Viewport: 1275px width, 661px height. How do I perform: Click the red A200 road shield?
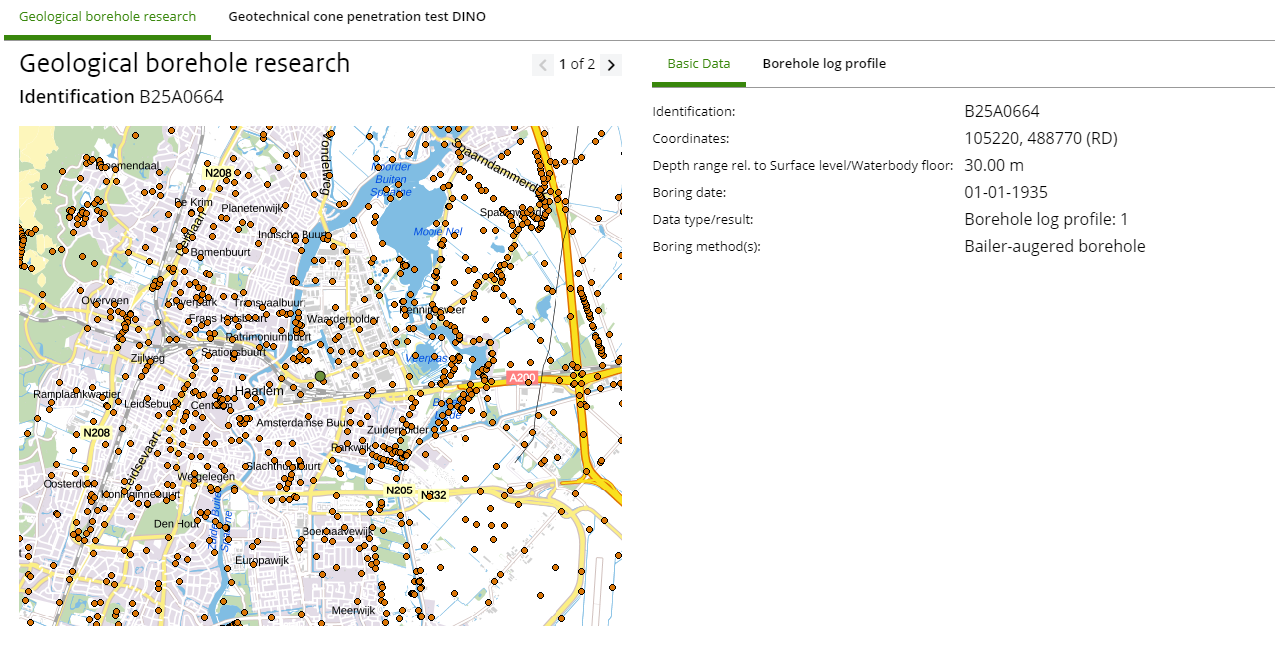pos(522,378)
